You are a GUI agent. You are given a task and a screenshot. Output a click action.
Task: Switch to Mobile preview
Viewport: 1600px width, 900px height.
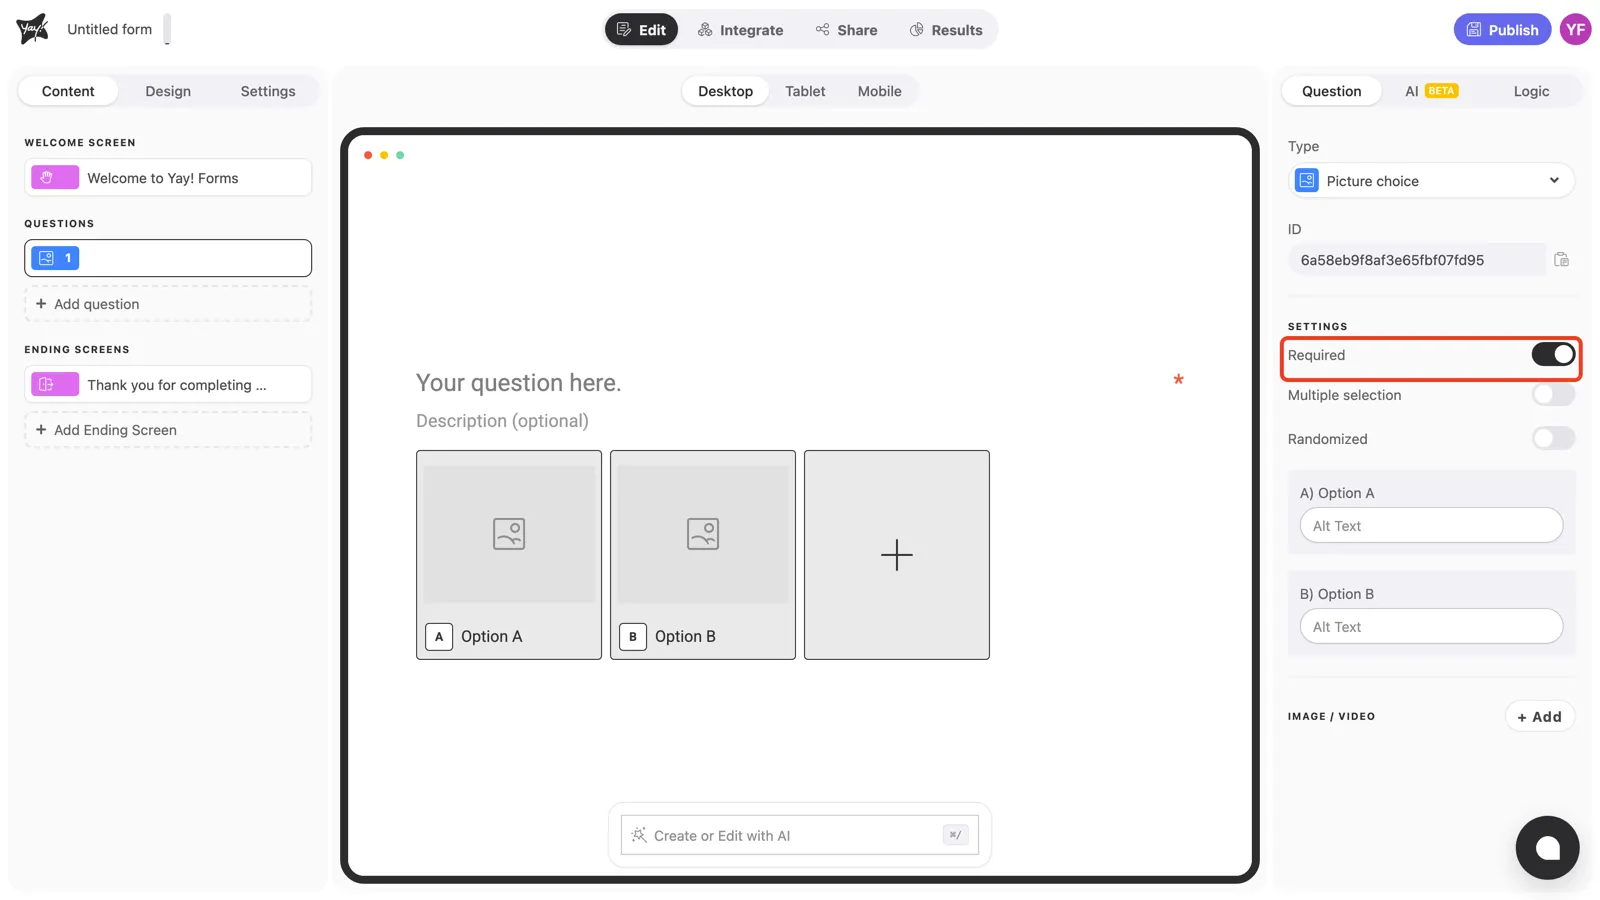pos(879,91)
